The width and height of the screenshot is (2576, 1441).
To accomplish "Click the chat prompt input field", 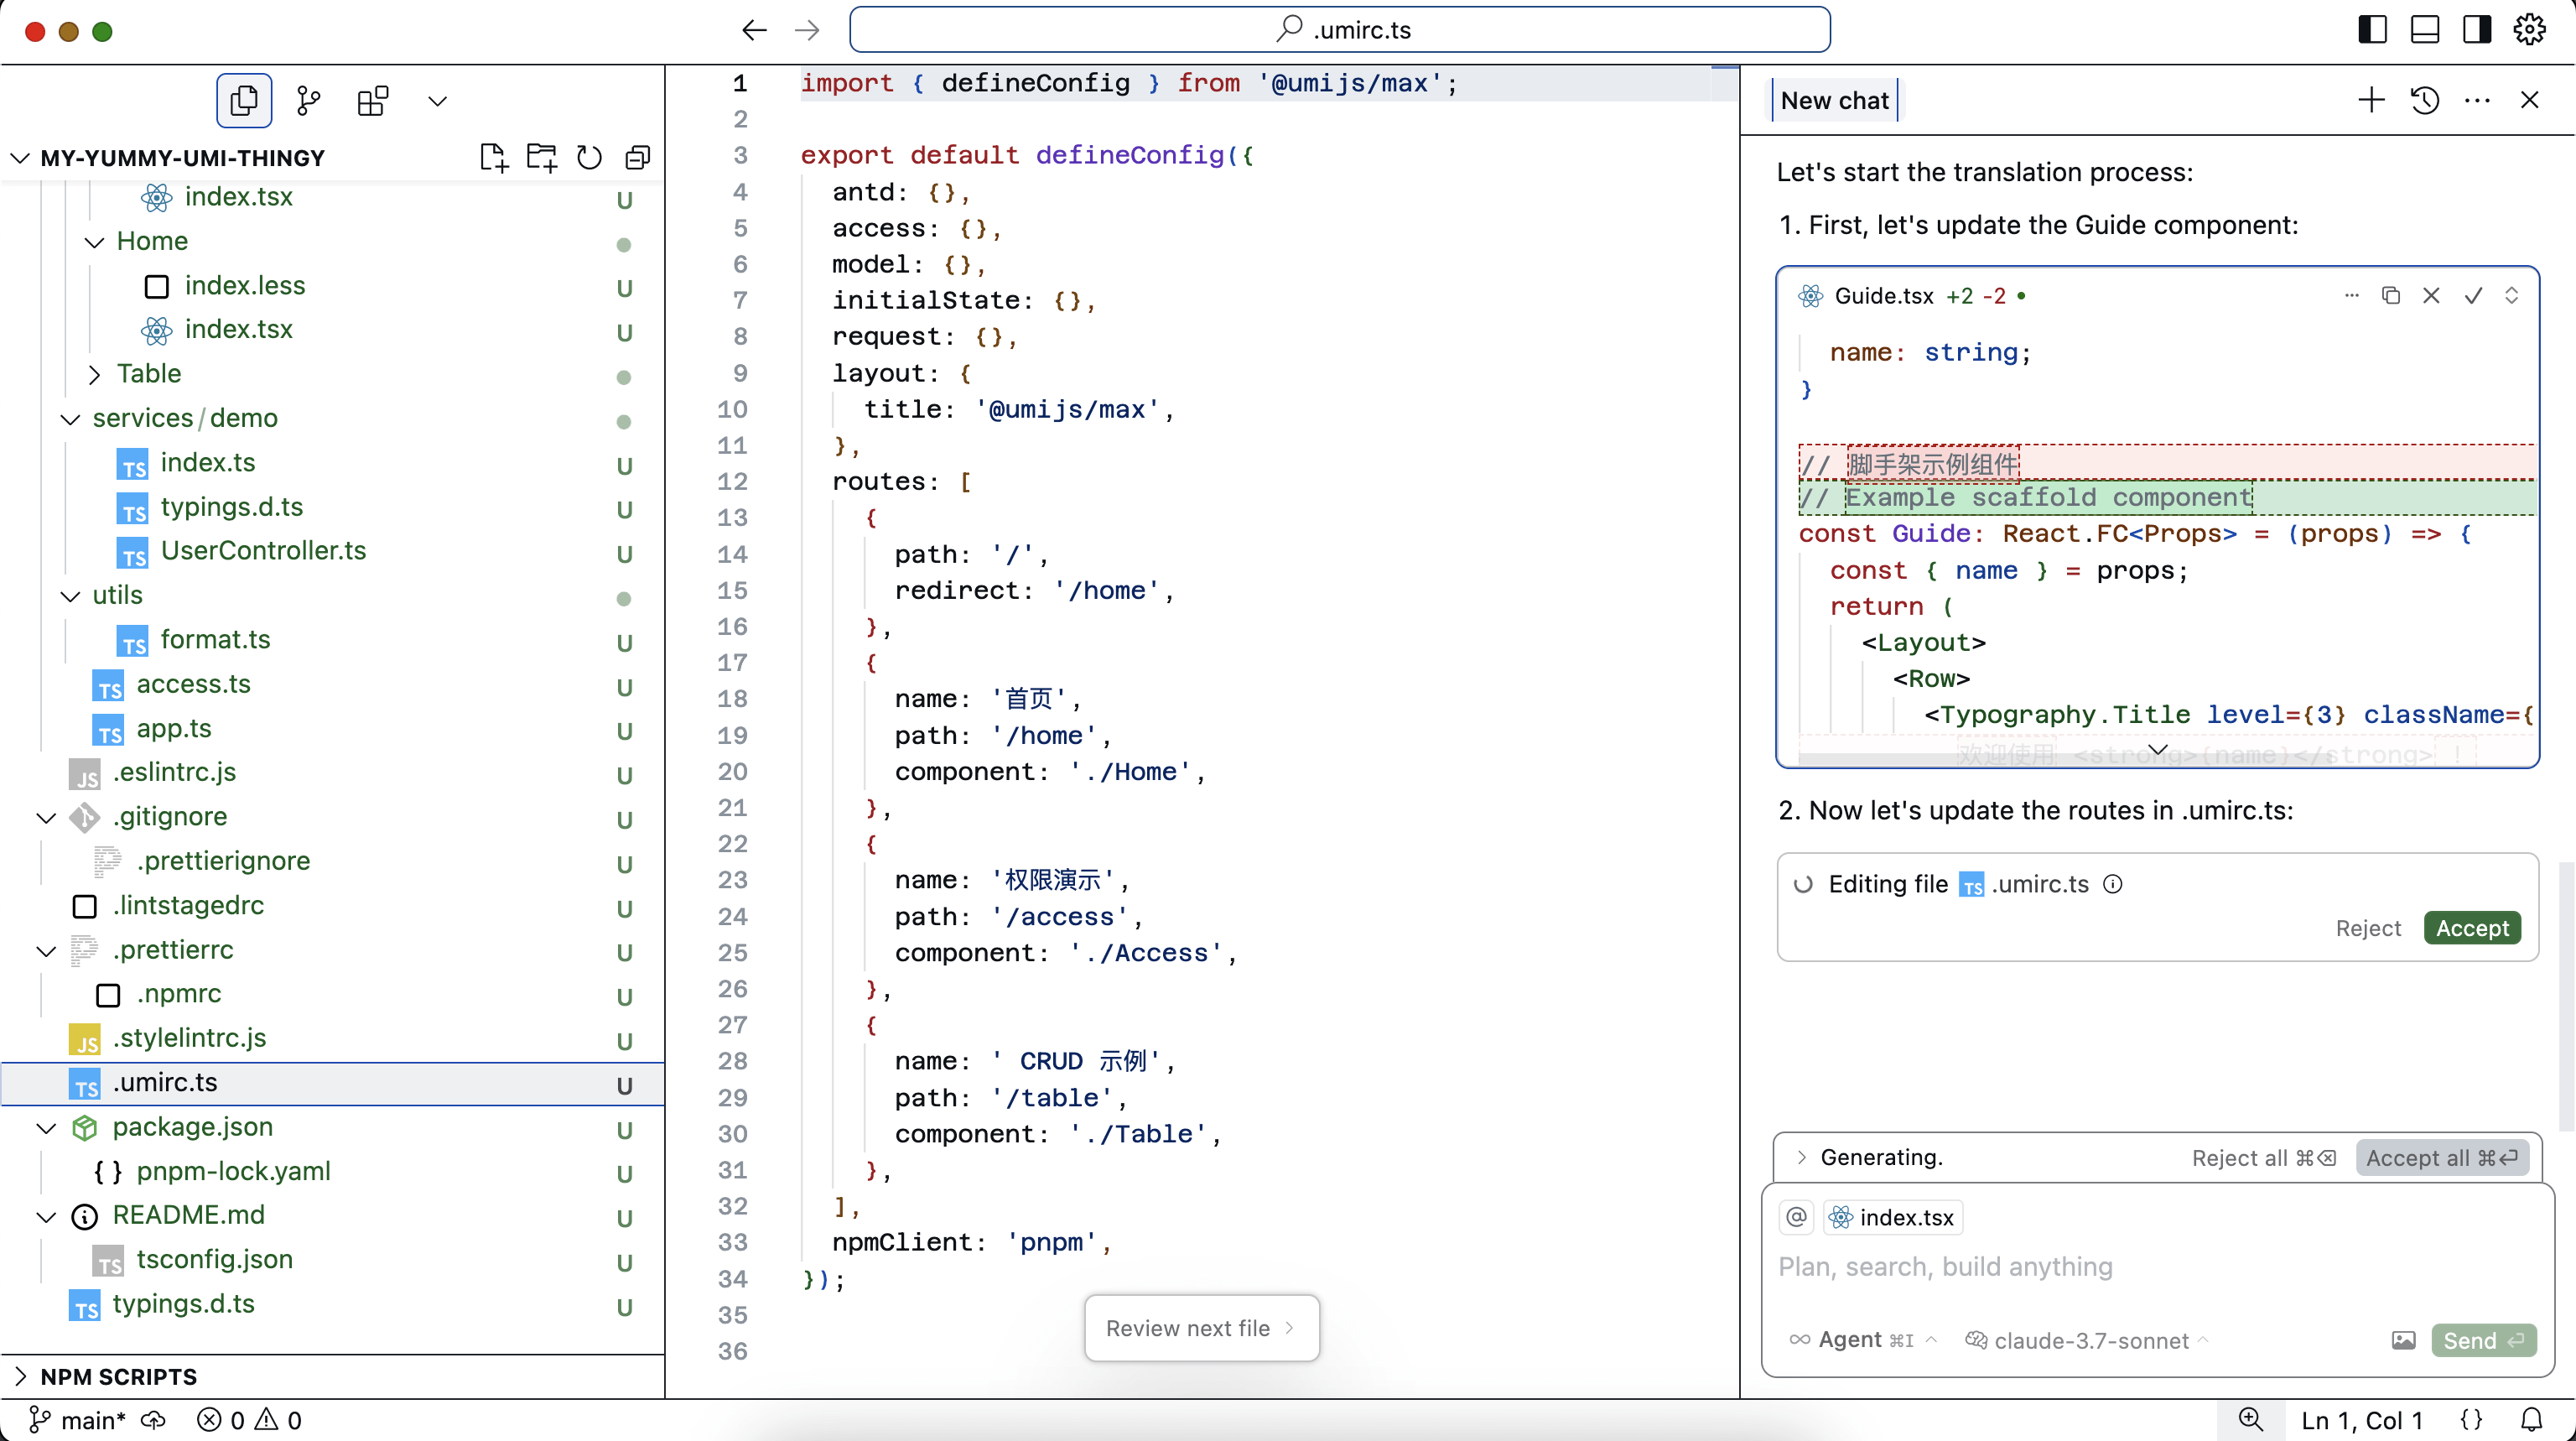I will click(2158, 1267).
